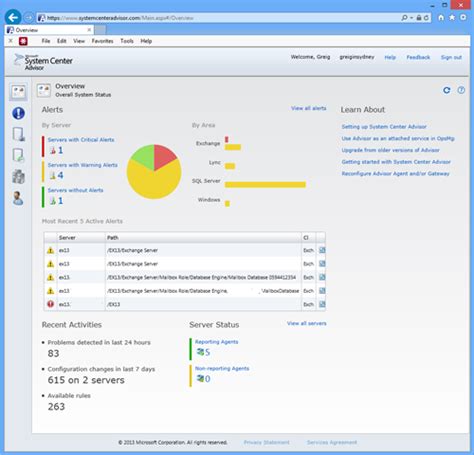
Task: Click the browser Favorites star icon
Action: (452, 18)
